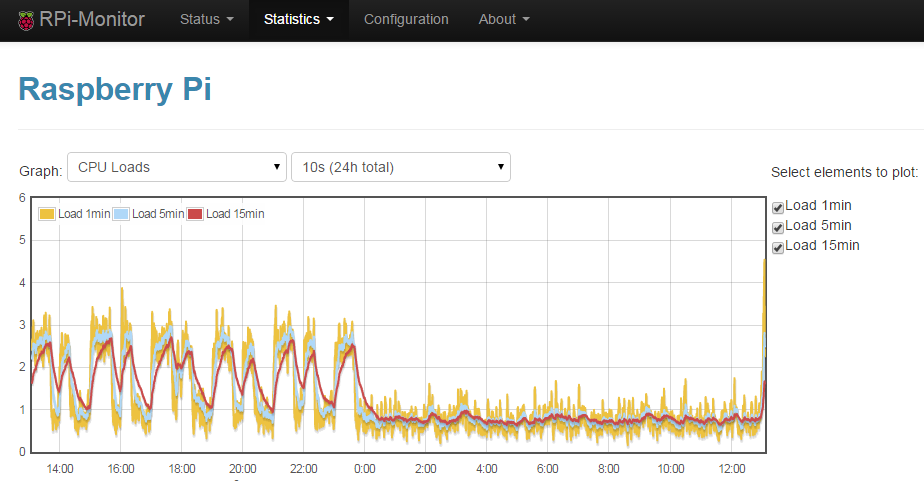Click the red Load 15min legend swatch
924x481 pixels.
pos(195,214)
